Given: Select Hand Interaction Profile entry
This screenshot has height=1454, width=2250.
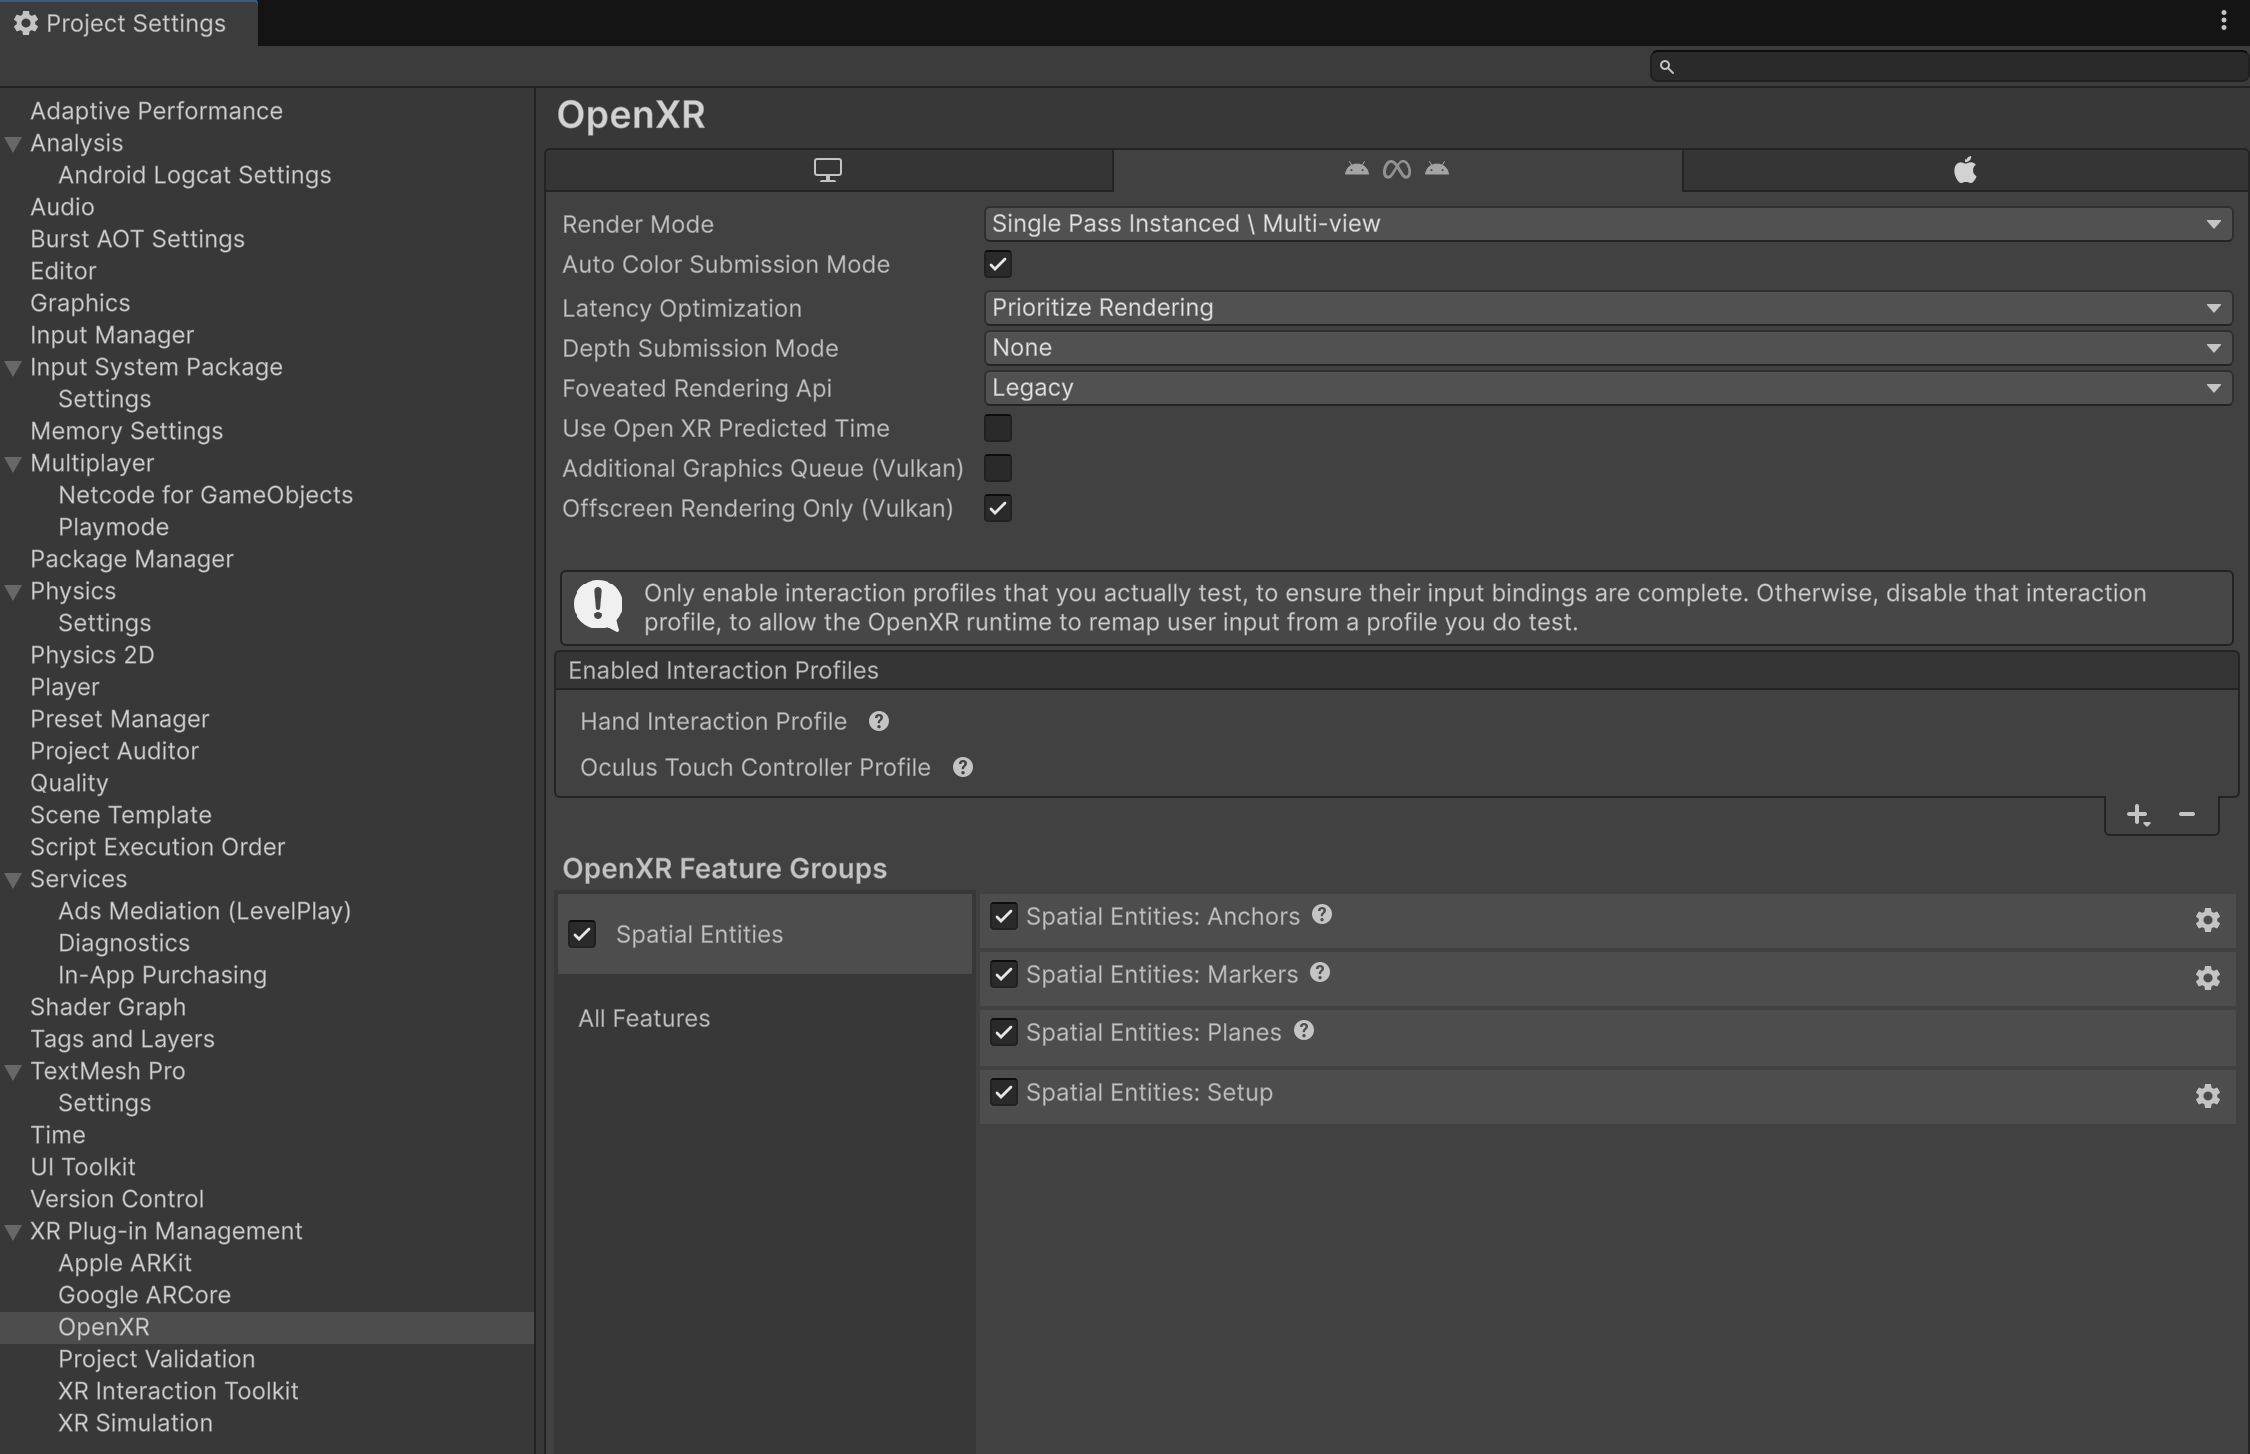Looking at the screenshot, I should click(x=713, y=721).
